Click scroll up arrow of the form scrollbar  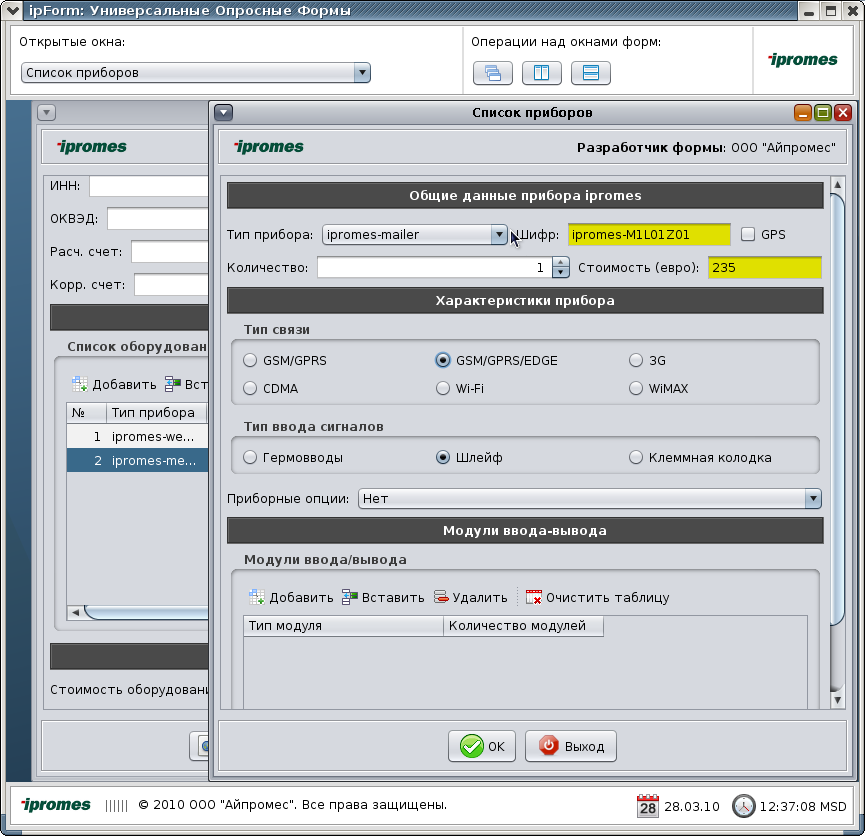(x=837, y=185)
